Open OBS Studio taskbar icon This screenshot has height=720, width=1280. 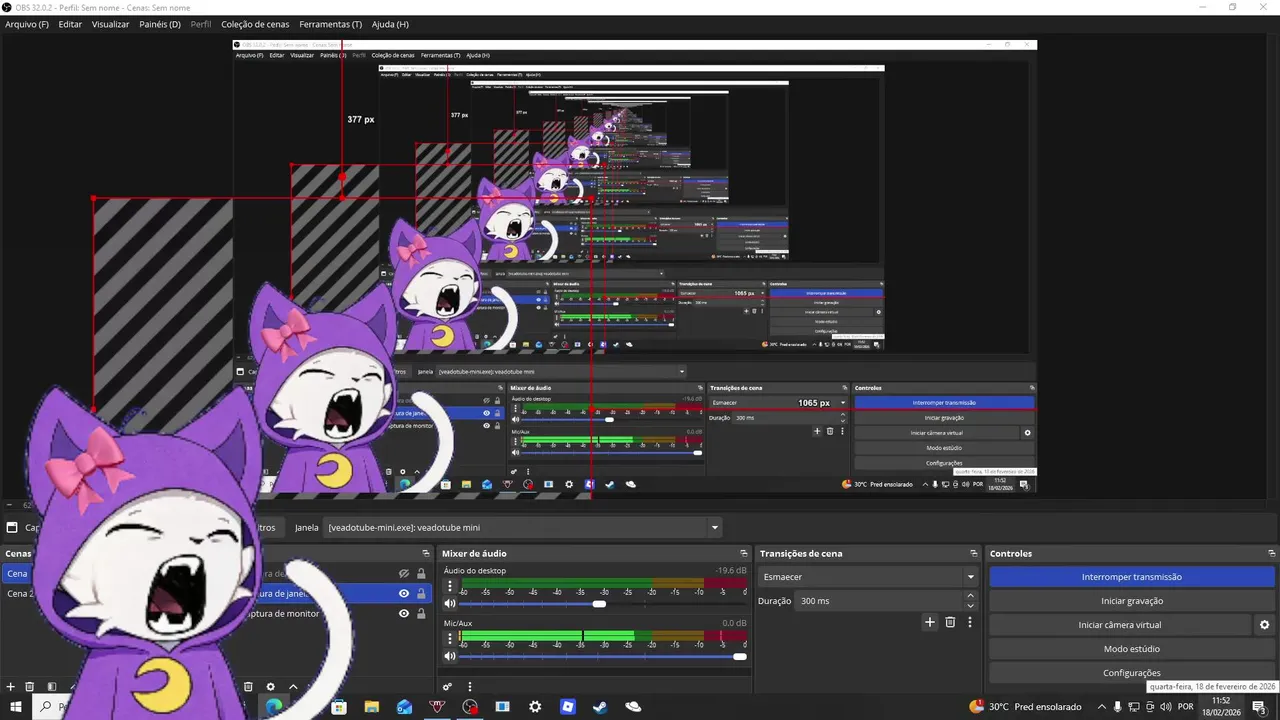coord(470,707)
